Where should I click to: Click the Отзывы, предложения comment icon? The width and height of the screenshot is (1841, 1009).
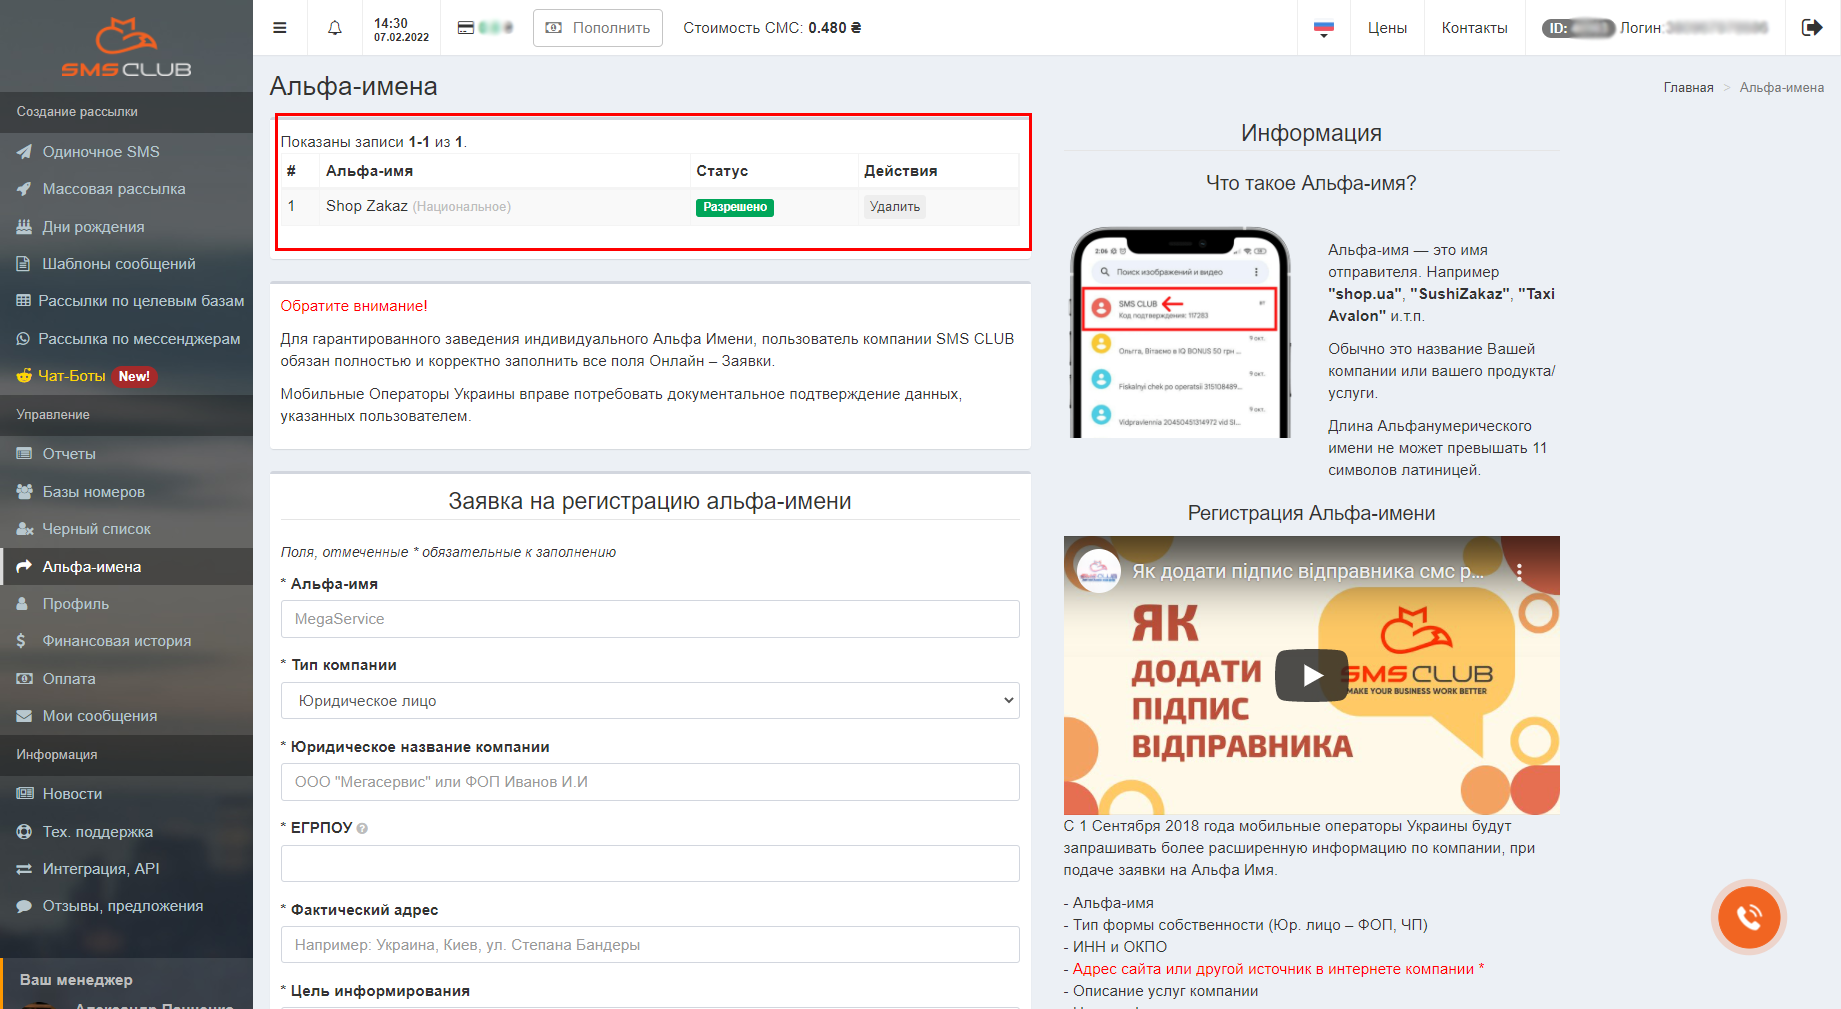pyautogui.click(x=24, y=906)
